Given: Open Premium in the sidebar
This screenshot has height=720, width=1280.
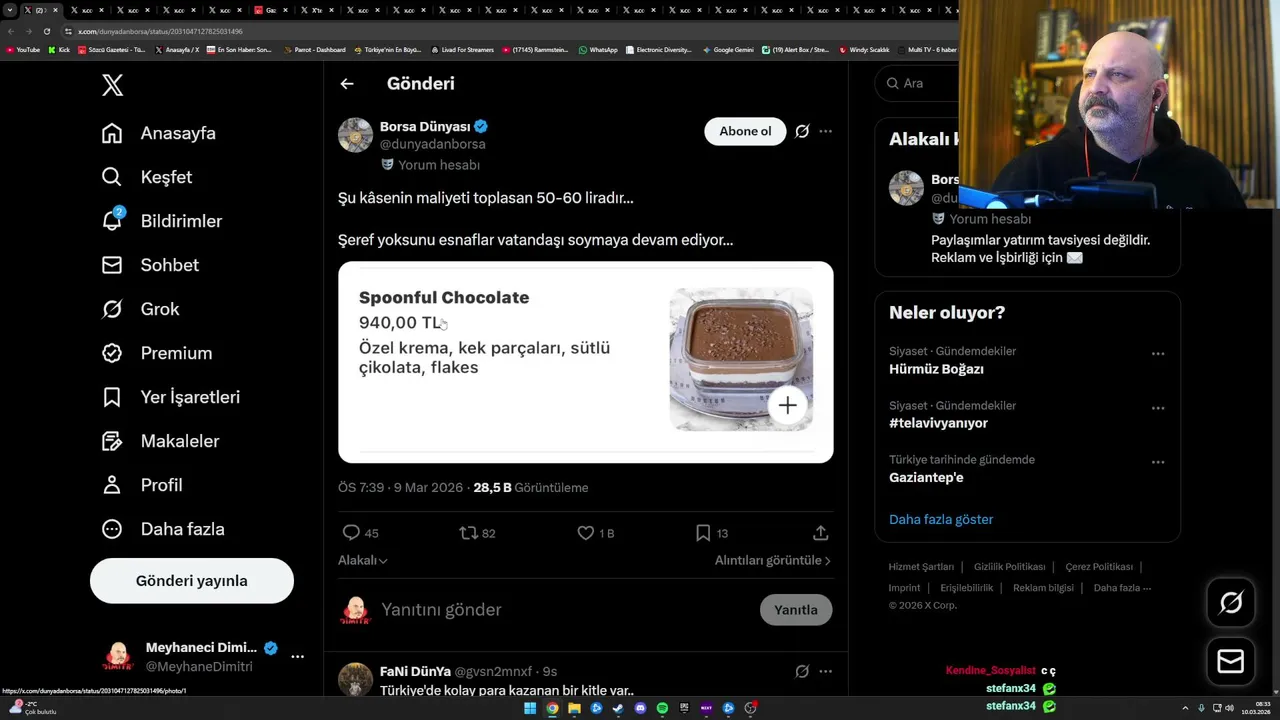Looking at the screenshot, I should pos(157,353).
